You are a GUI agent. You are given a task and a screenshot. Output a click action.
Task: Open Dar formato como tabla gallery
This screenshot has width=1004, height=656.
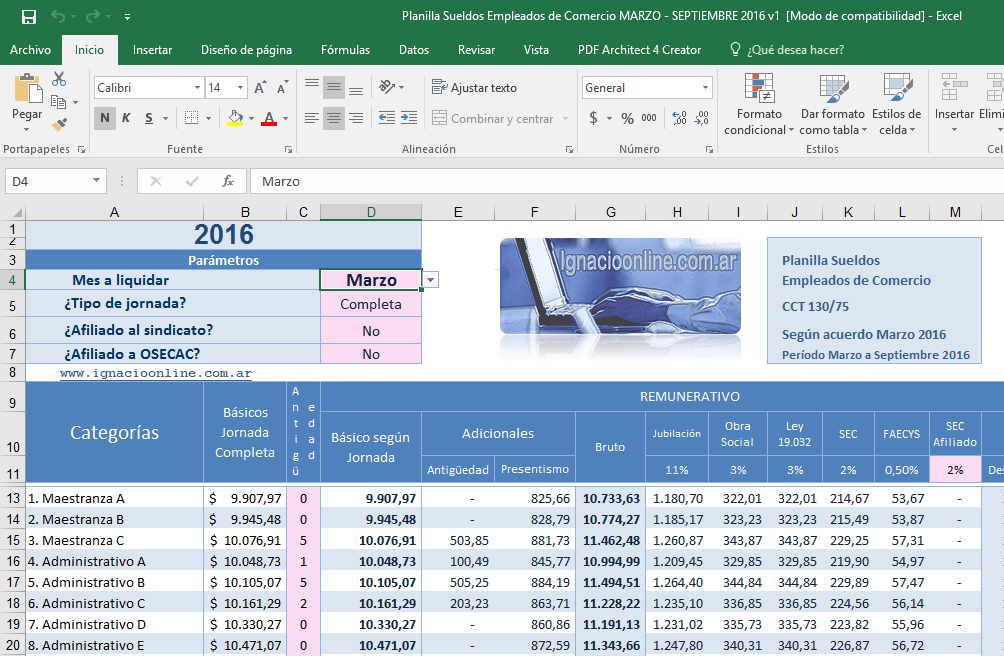(832, 104)
